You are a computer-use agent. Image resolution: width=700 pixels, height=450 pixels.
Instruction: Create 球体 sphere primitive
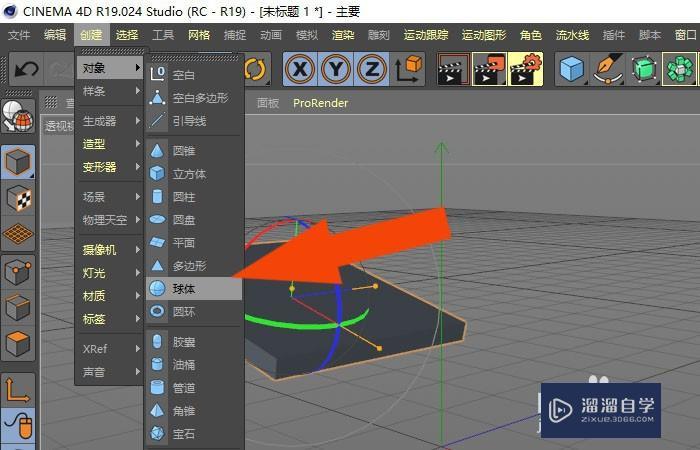194,289
